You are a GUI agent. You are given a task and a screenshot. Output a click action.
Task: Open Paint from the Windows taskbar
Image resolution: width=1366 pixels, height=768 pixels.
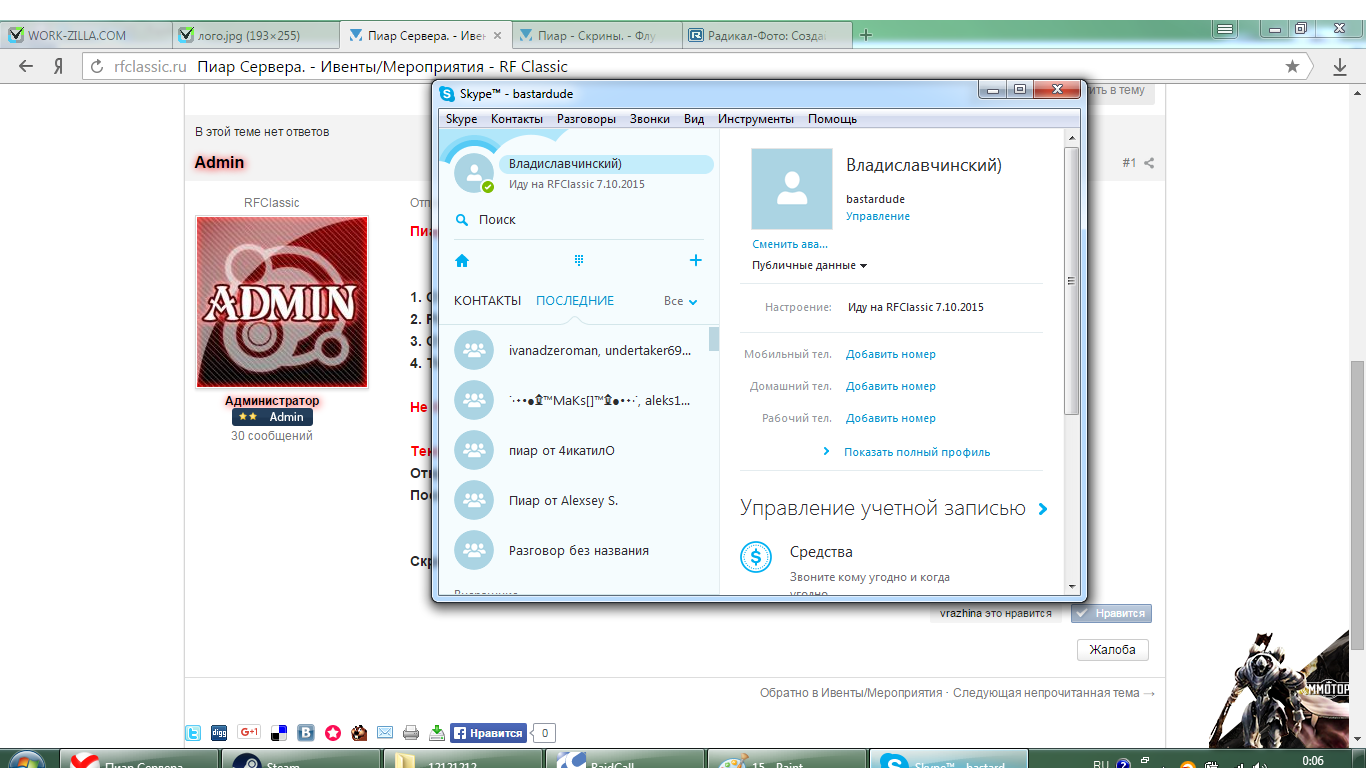786,760
